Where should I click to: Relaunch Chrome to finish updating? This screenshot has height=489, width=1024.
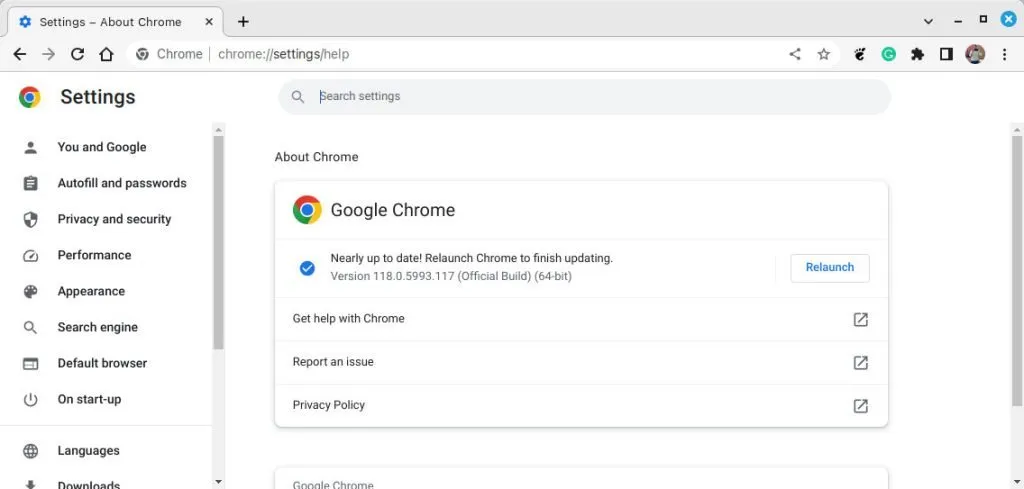[829, 268]
